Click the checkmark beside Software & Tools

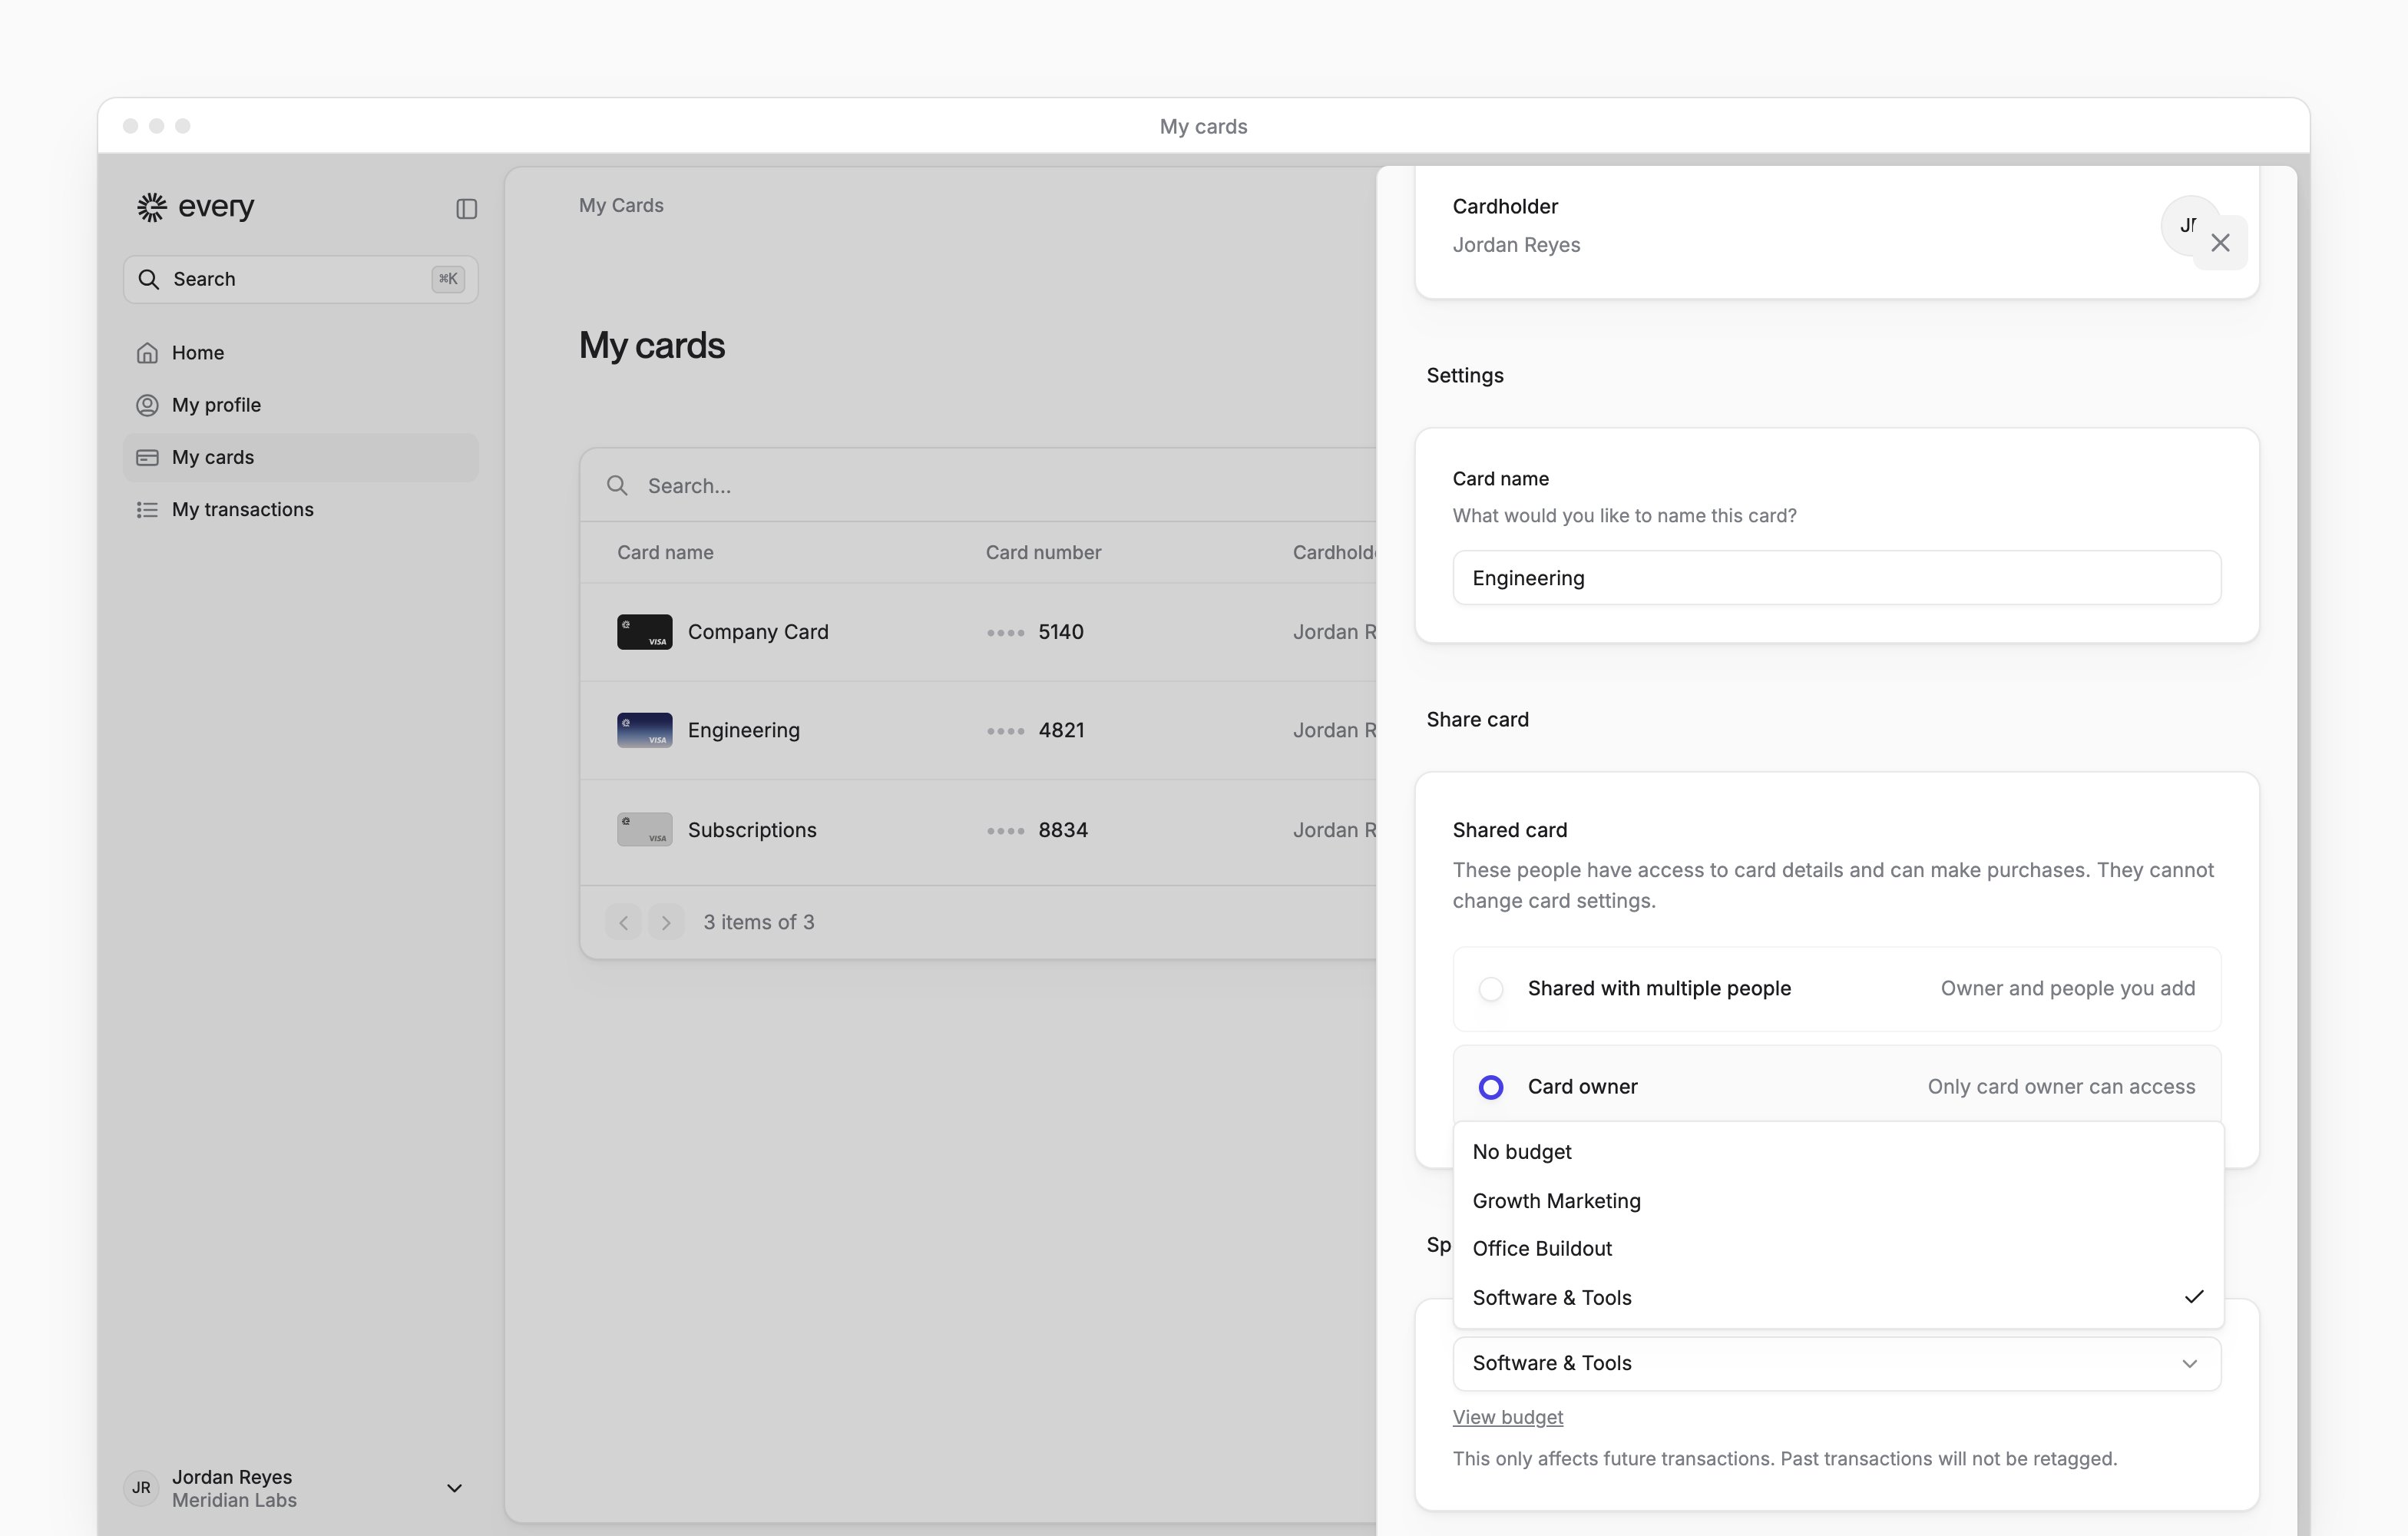coord(2194,1297)
